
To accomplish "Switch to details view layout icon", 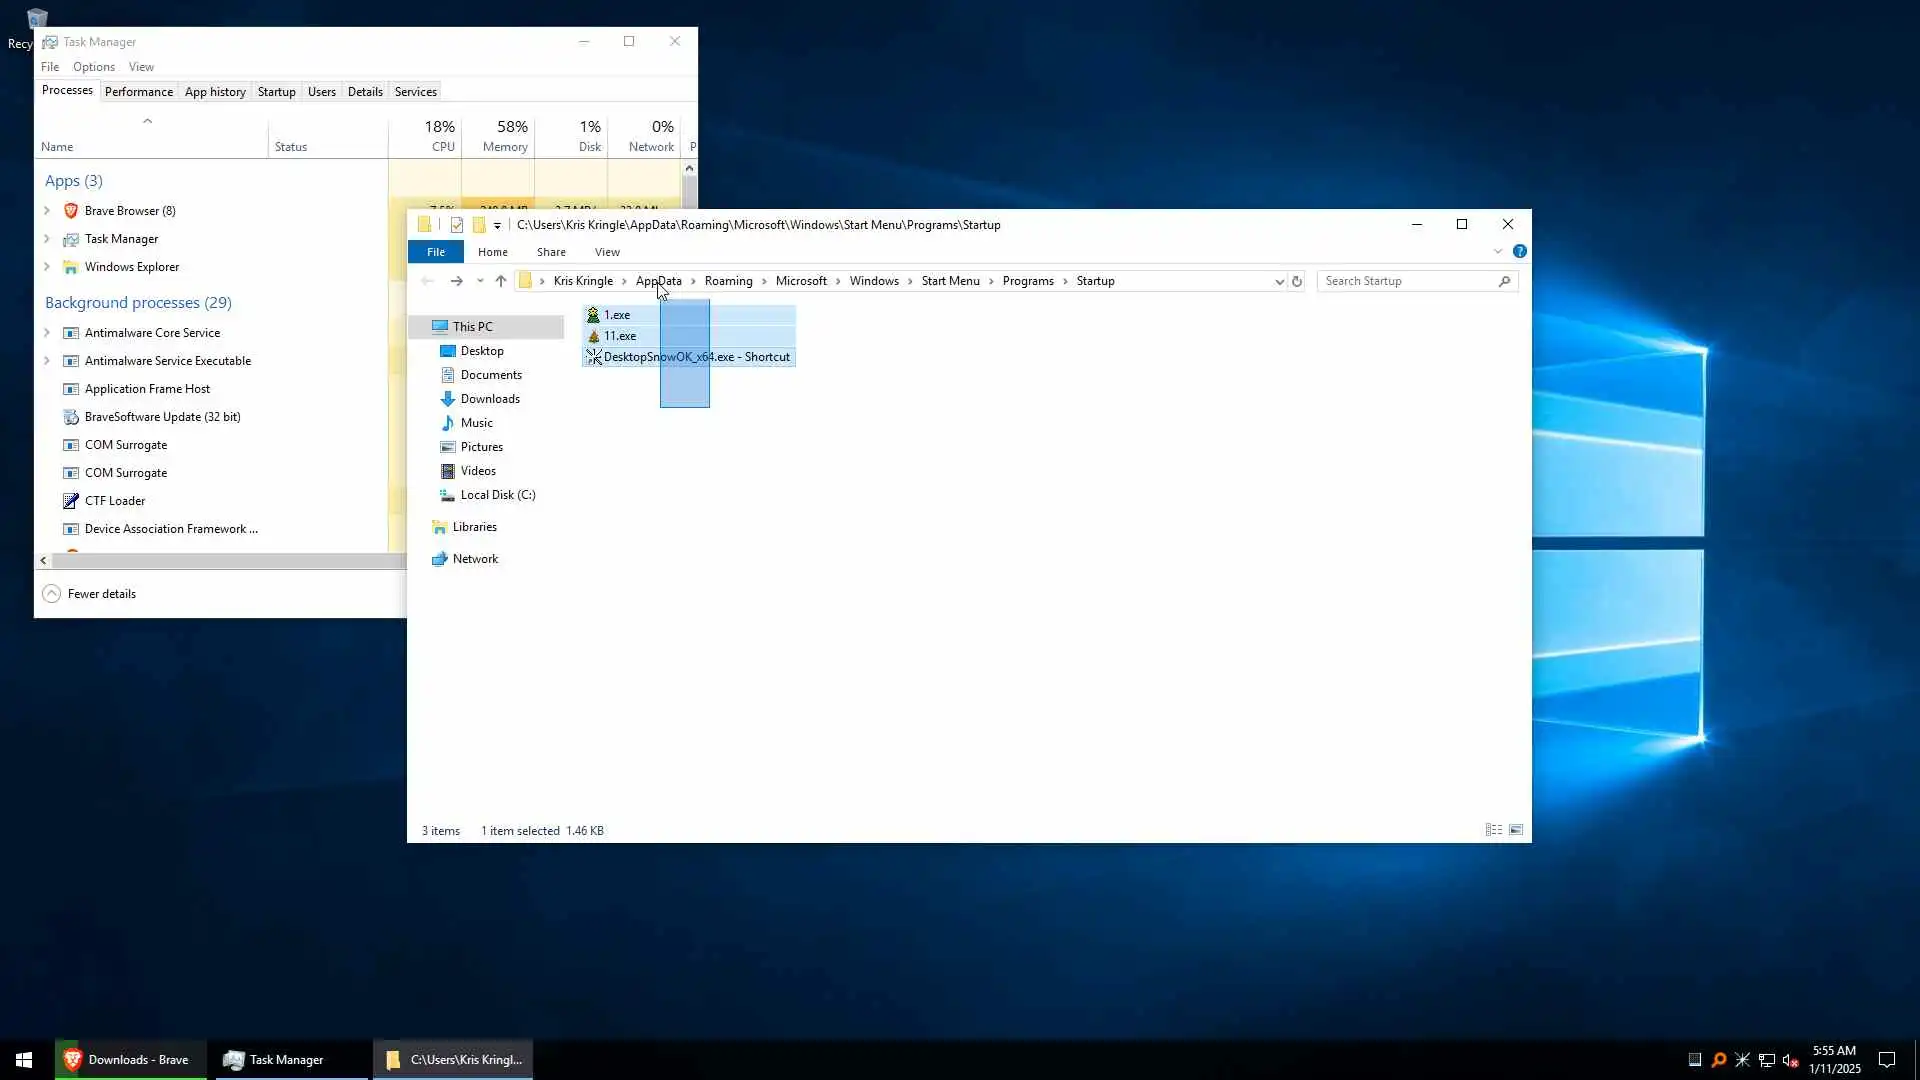I will tap(1493, 830).
